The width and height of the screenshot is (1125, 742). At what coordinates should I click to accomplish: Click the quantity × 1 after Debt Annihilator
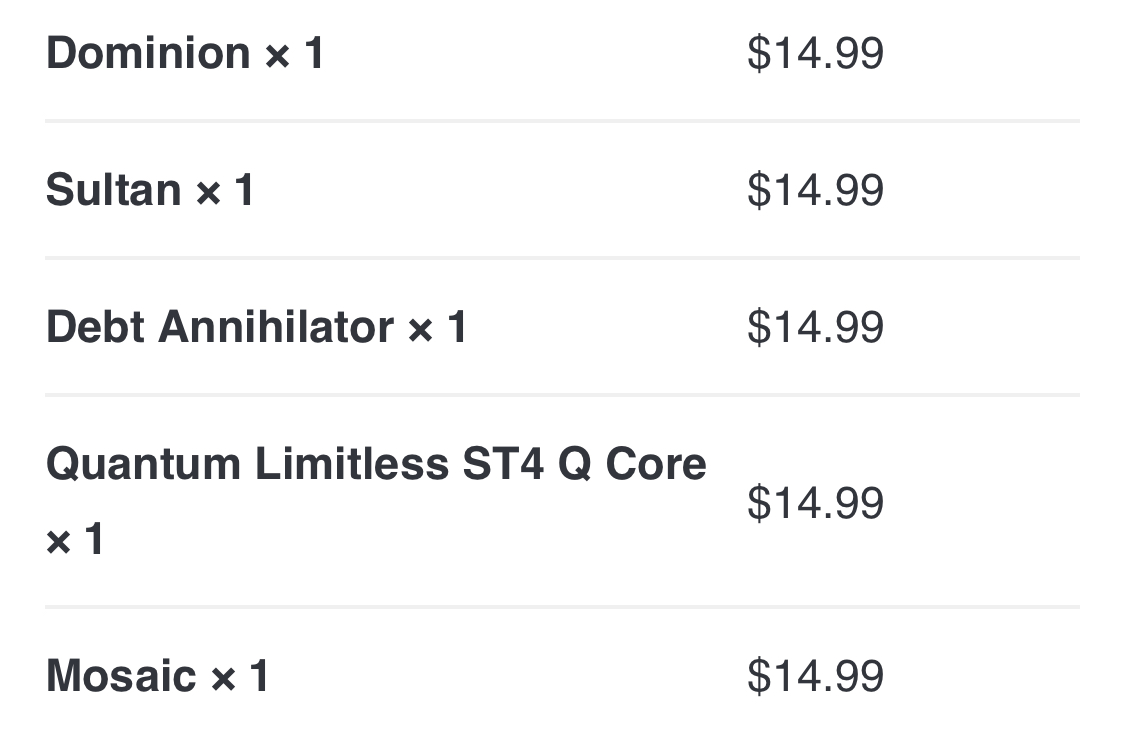point(438,328)
